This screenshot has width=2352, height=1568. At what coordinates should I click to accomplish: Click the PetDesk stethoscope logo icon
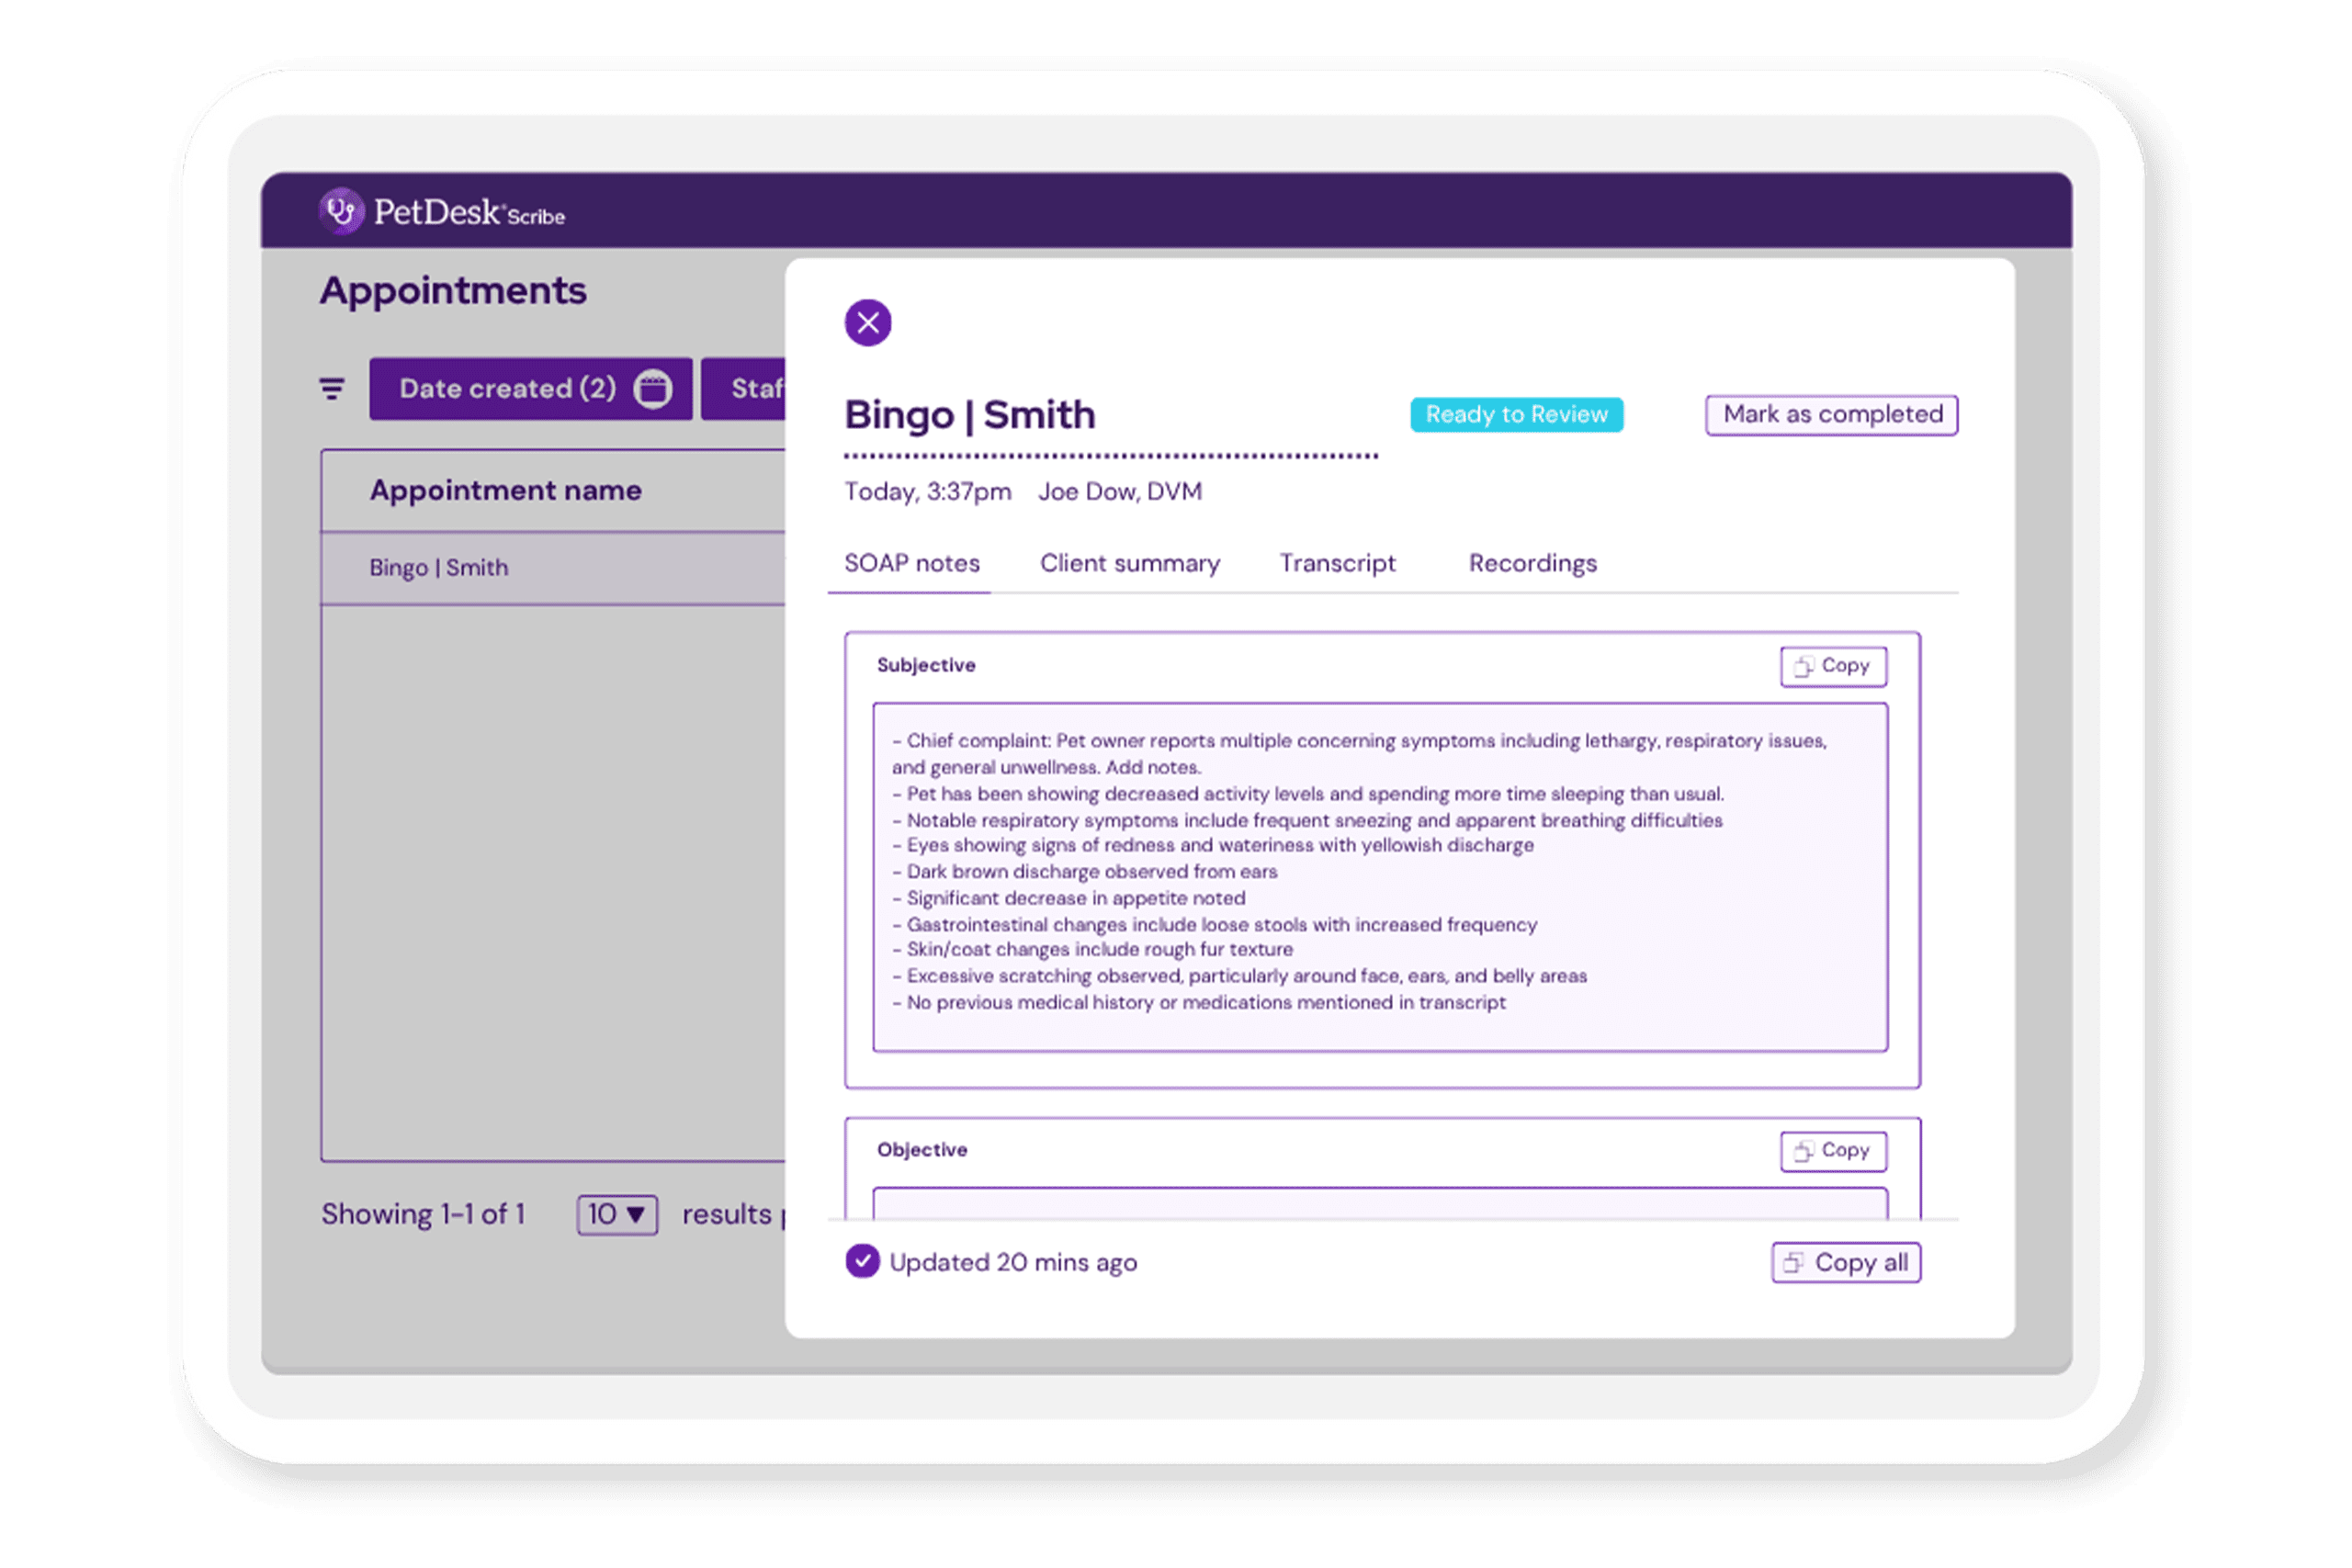pos(341,211)
